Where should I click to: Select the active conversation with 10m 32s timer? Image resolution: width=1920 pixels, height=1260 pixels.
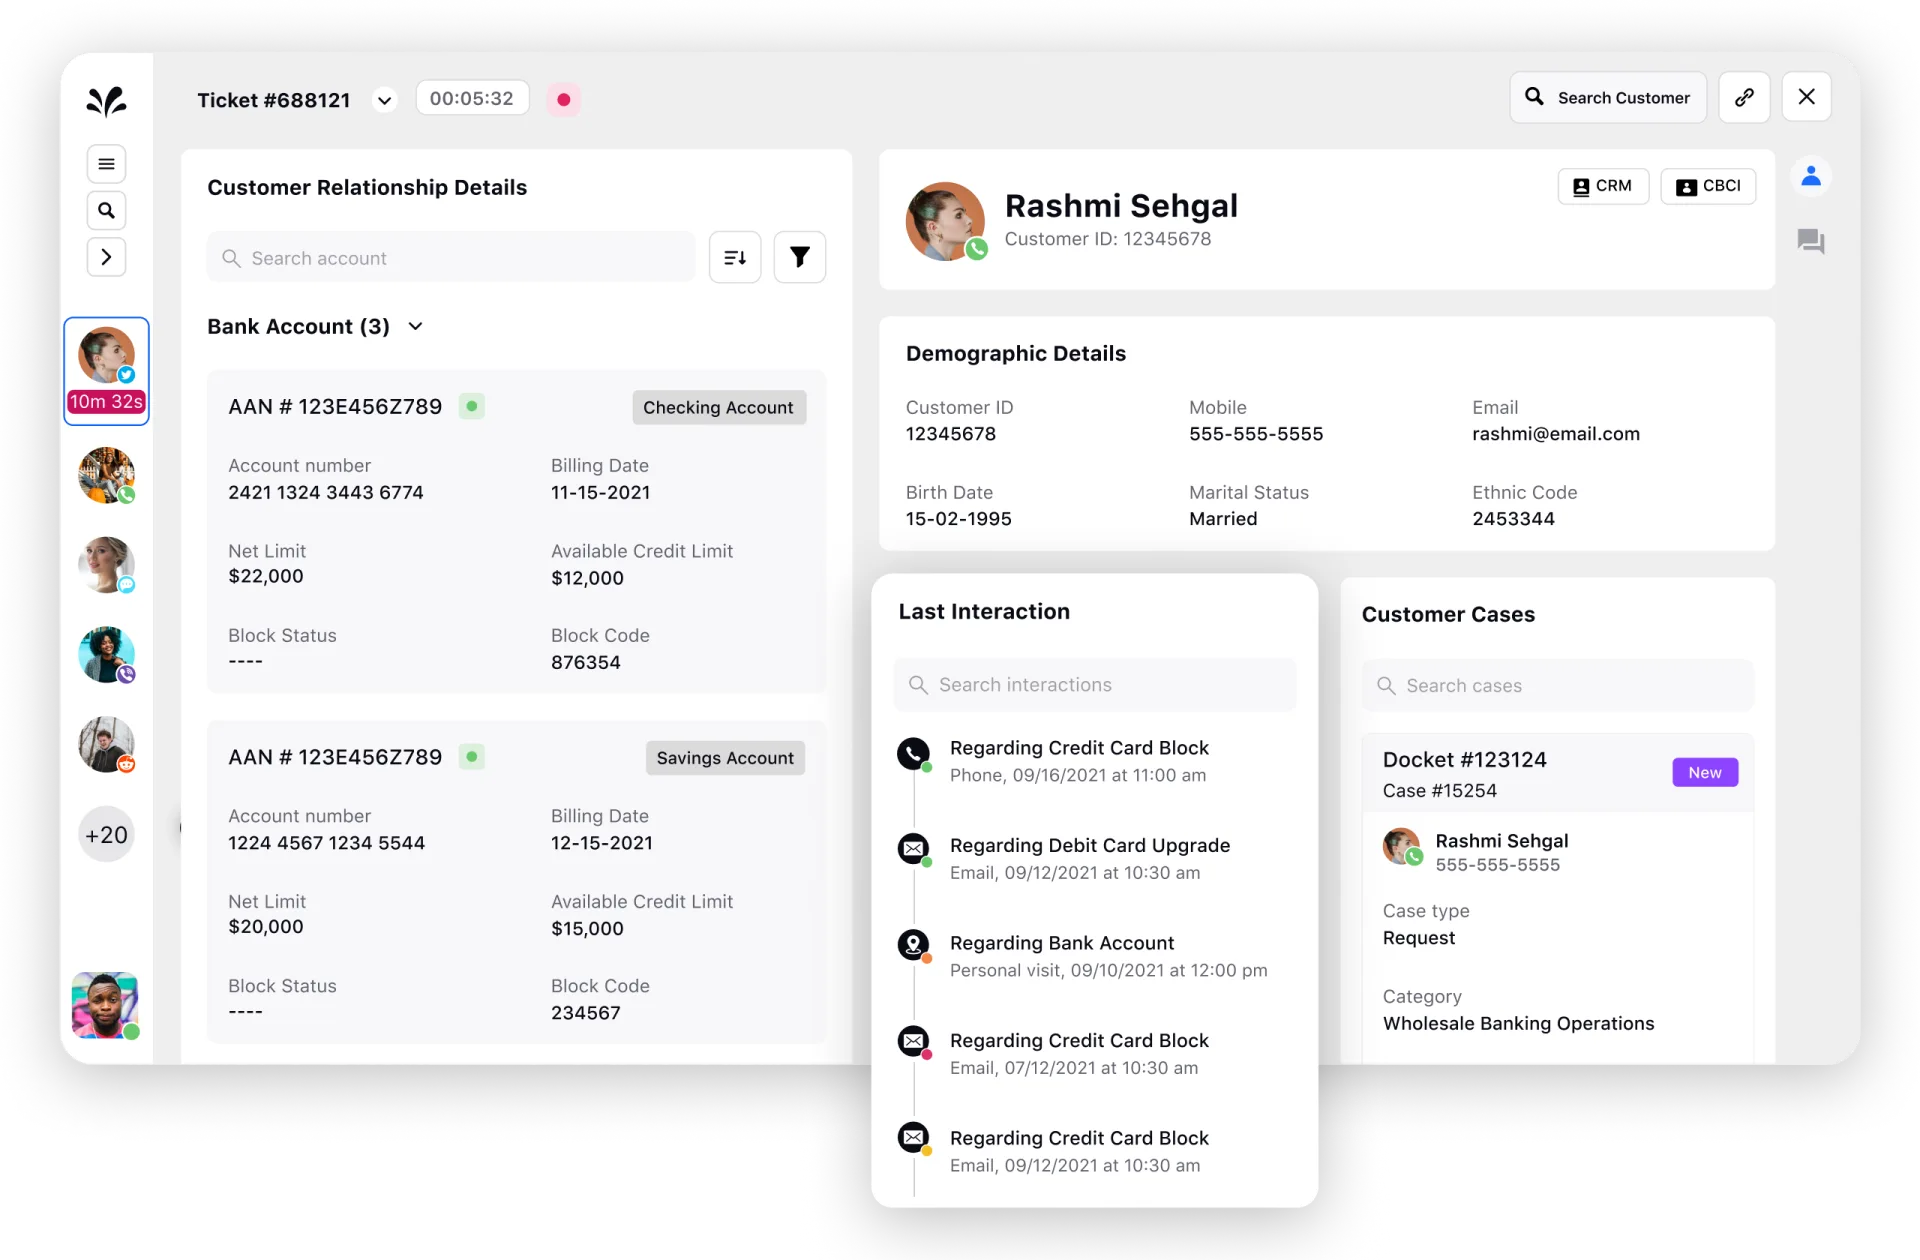click(106, 370)
